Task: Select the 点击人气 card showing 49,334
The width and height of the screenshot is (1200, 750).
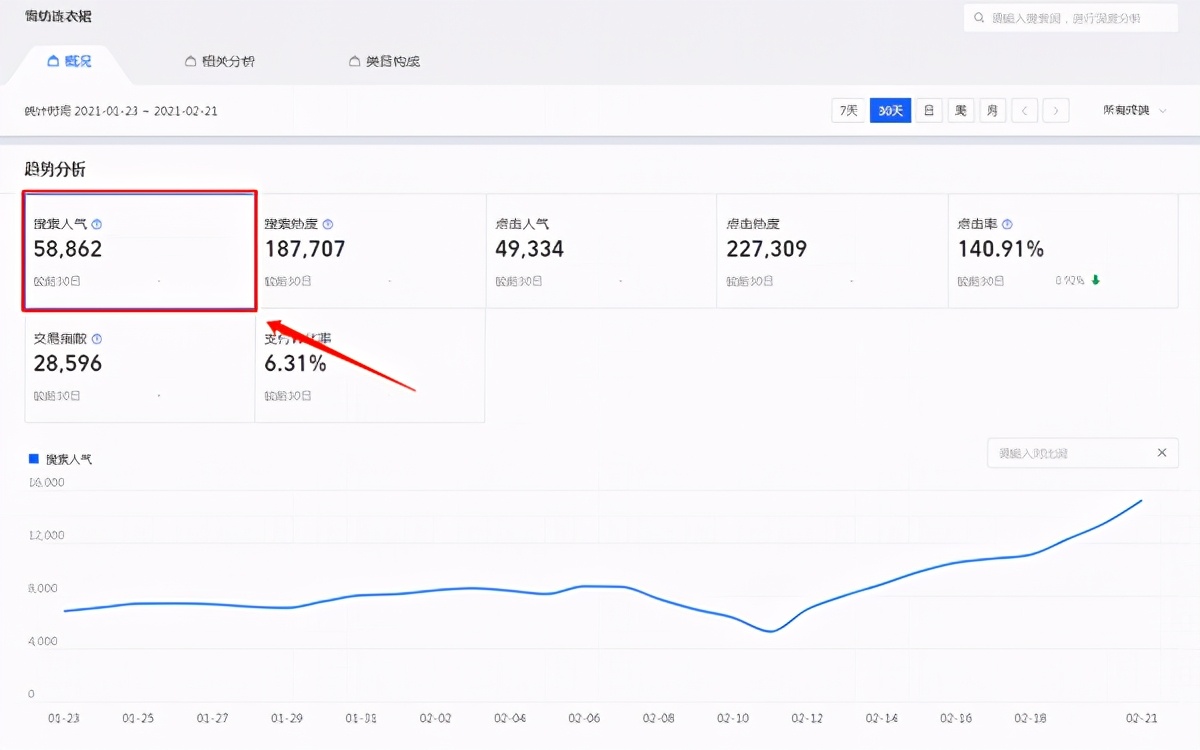Action: [600, 250]
